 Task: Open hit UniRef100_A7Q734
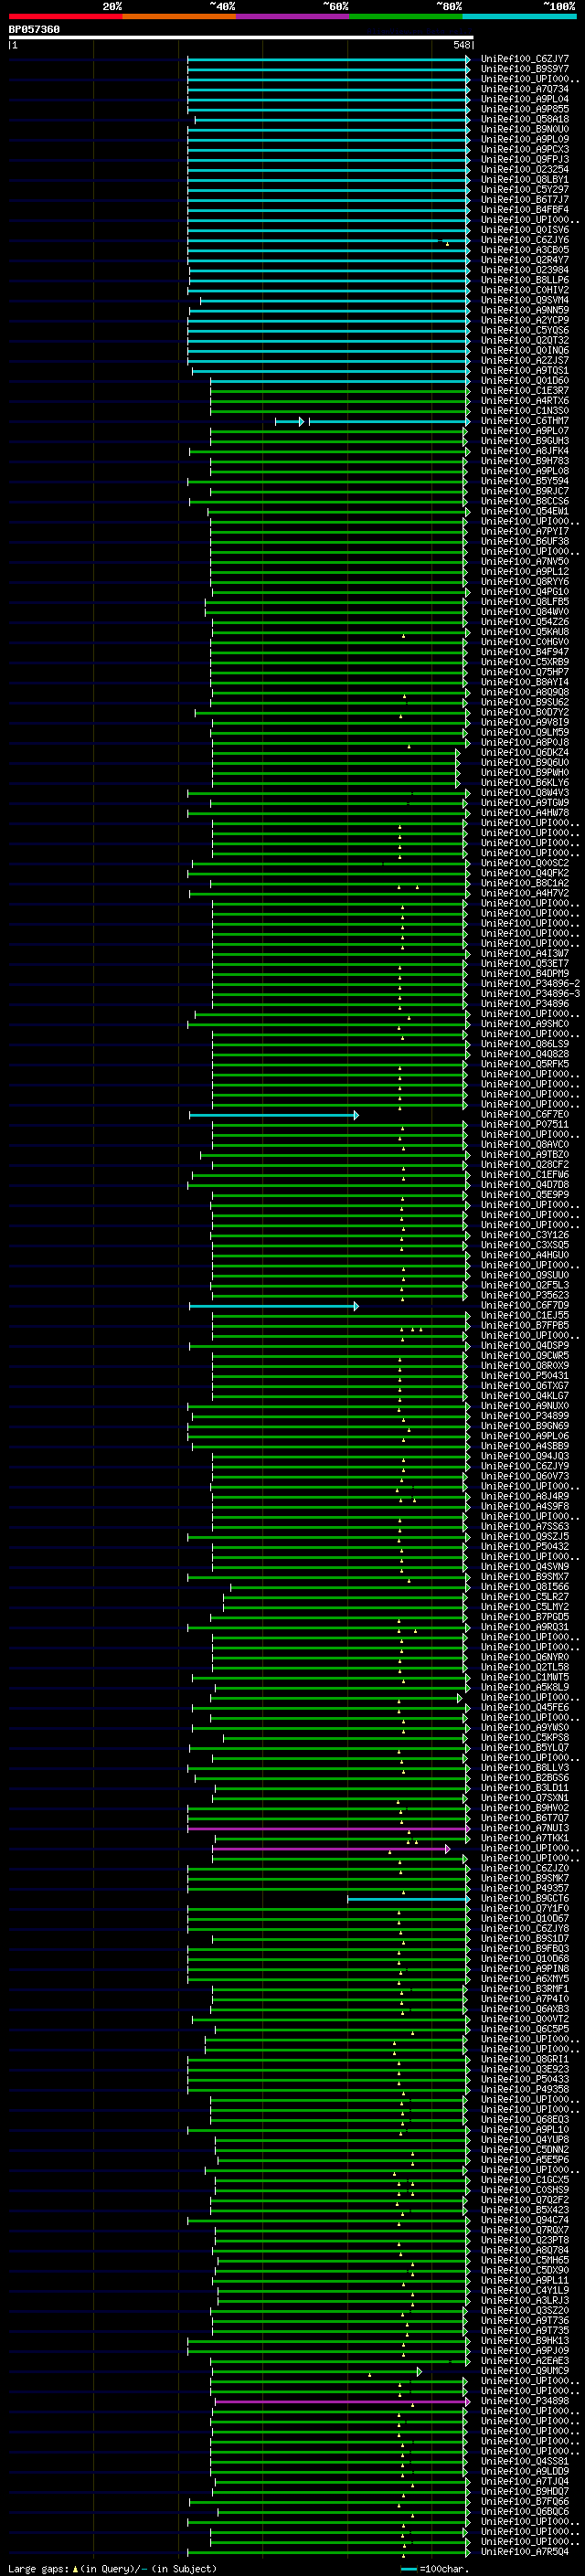524,89
